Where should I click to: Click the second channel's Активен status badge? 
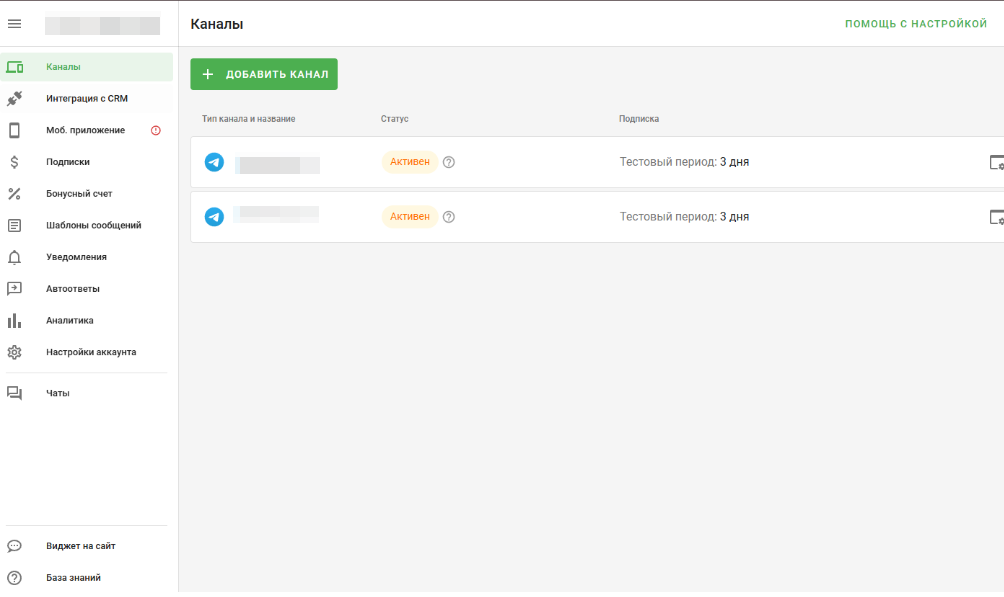tap(410, 217)
